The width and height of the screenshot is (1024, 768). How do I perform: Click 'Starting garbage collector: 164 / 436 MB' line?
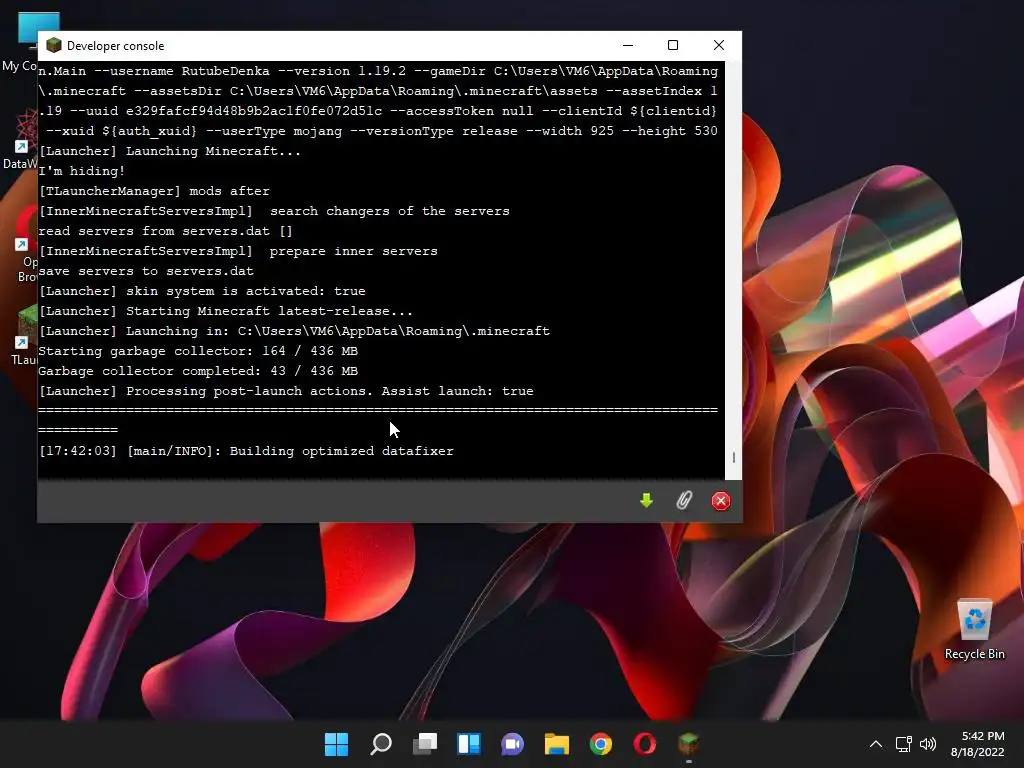pos(197,351)
